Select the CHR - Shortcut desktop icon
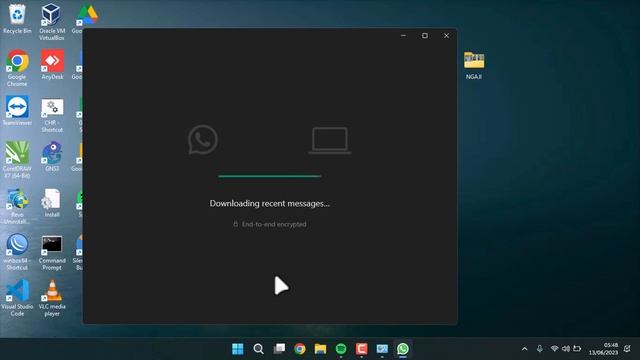This screenshot has width=640, height=360. (x=52, y=114)
